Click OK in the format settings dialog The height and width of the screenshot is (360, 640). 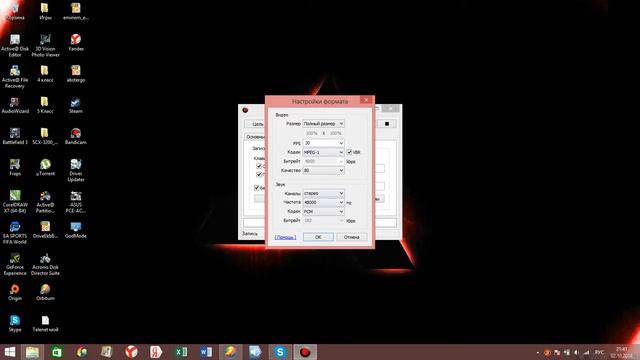coord(318,237)
